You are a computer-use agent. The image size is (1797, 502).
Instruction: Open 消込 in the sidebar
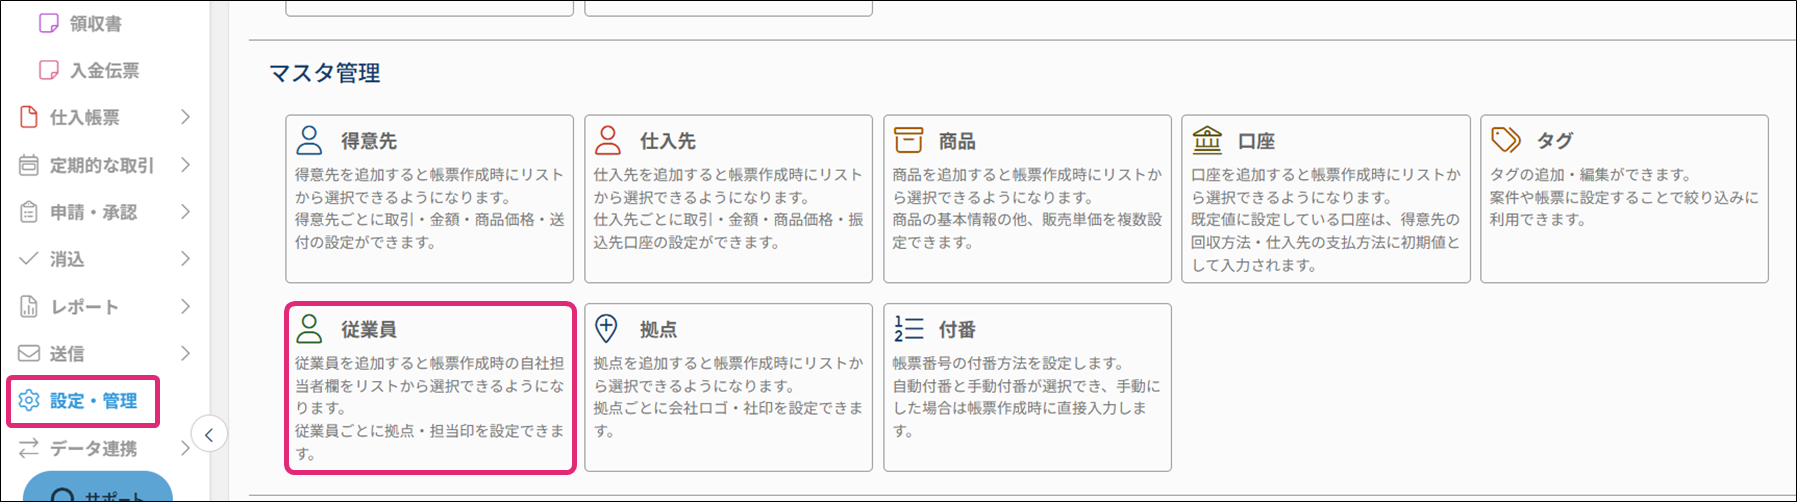(67, 259)
